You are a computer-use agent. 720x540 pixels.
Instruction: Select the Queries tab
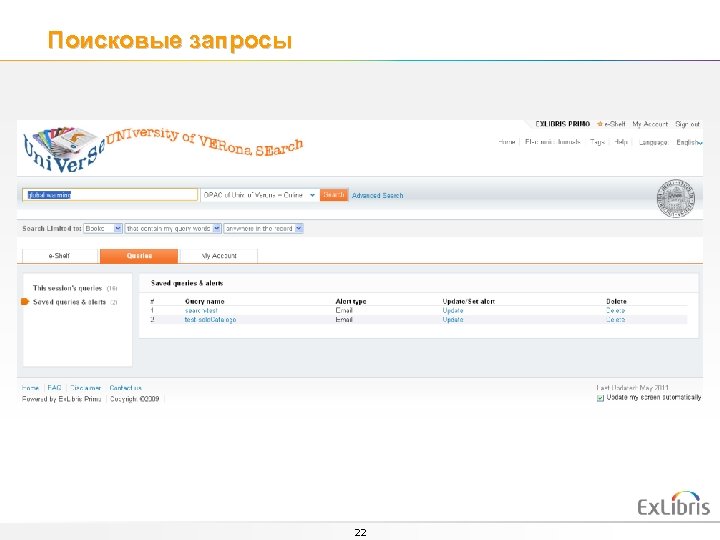tap(139, 256)
